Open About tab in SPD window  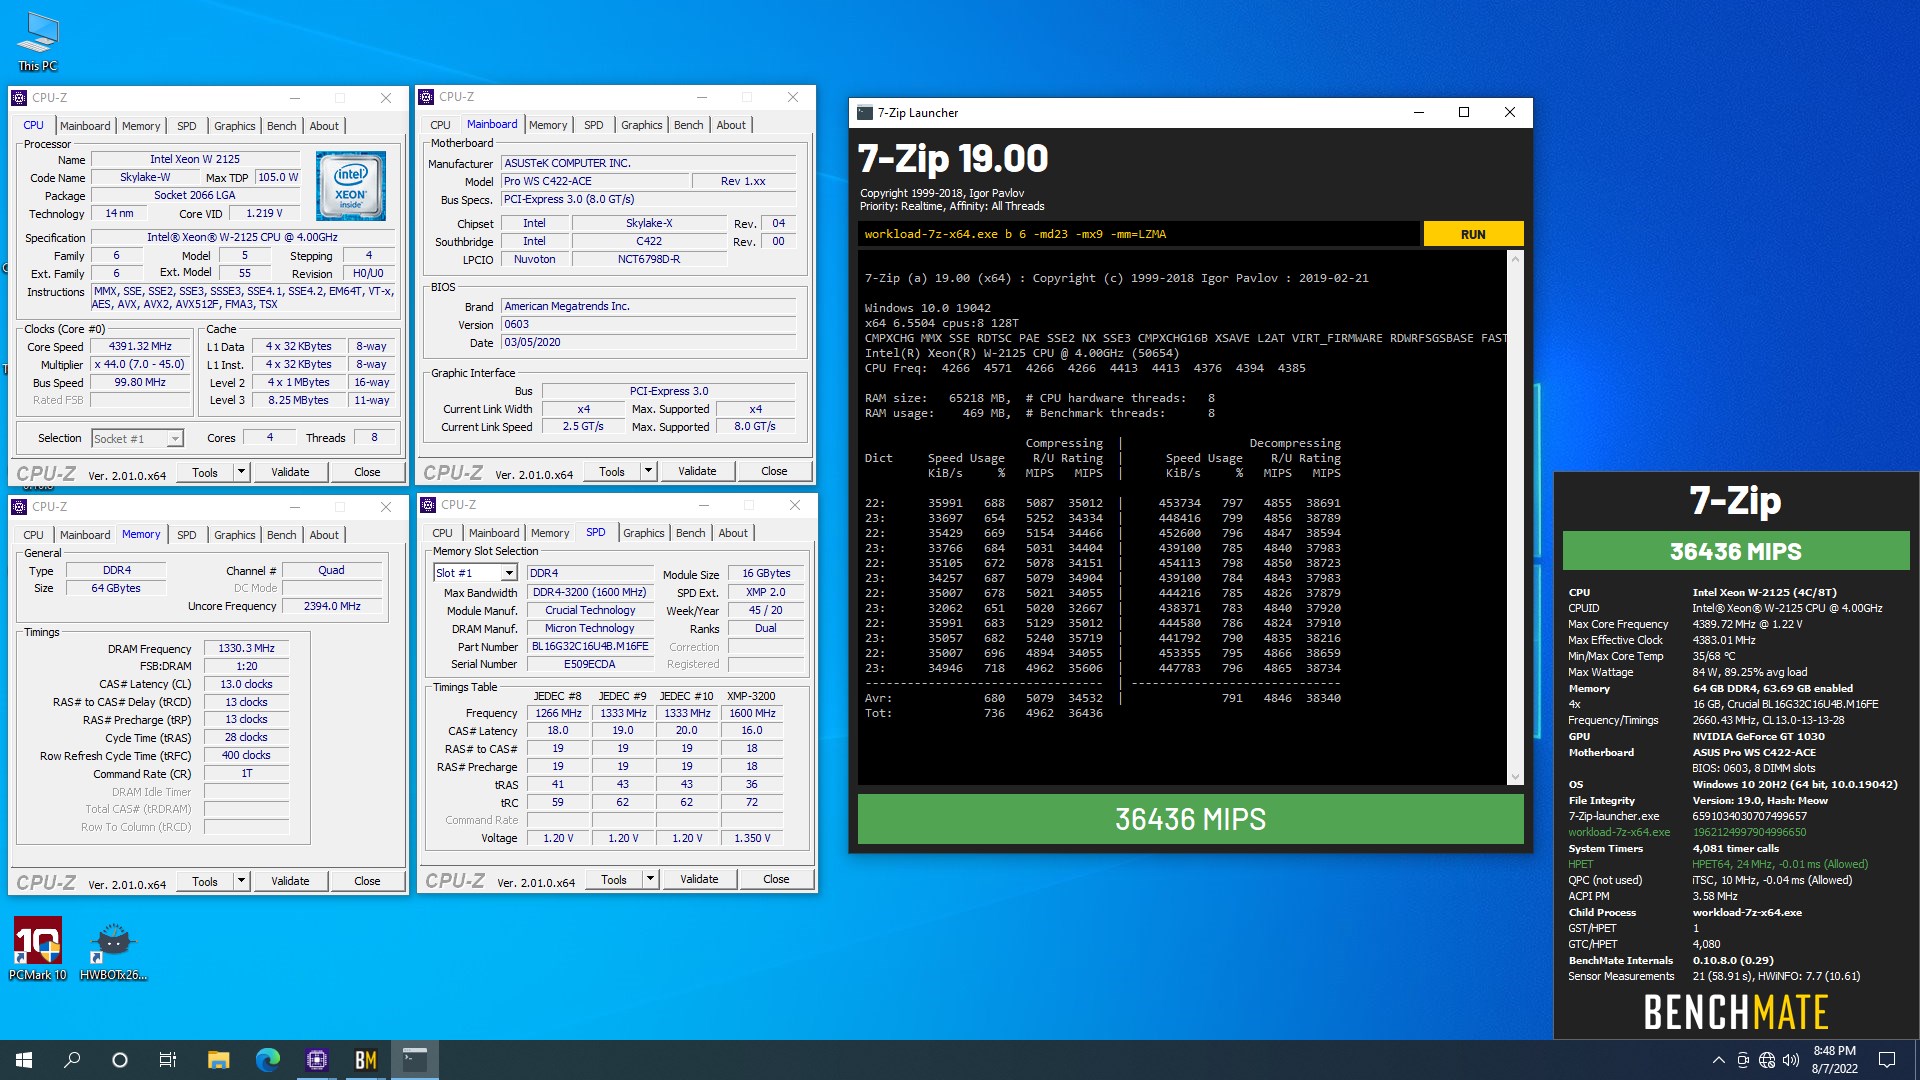point(733,533)
